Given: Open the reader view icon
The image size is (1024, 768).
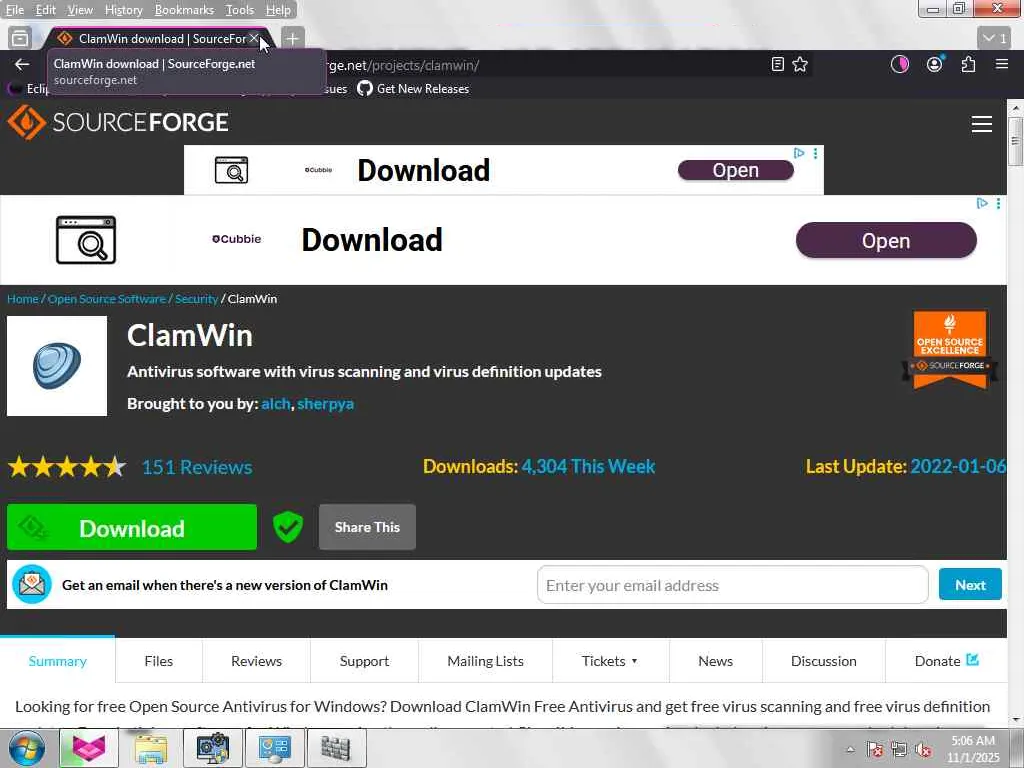Looking at the screenshot, I should tap(777, 65).
